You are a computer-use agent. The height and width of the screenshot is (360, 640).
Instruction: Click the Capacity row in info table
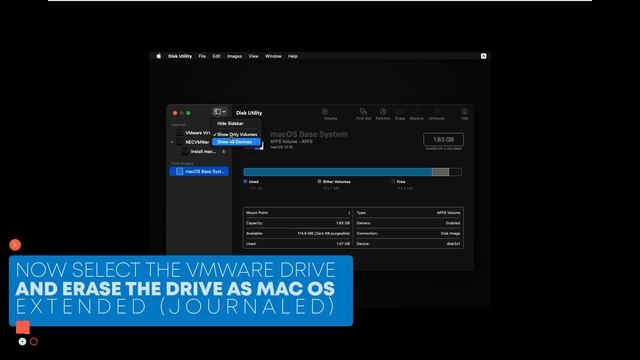point(298,223)
